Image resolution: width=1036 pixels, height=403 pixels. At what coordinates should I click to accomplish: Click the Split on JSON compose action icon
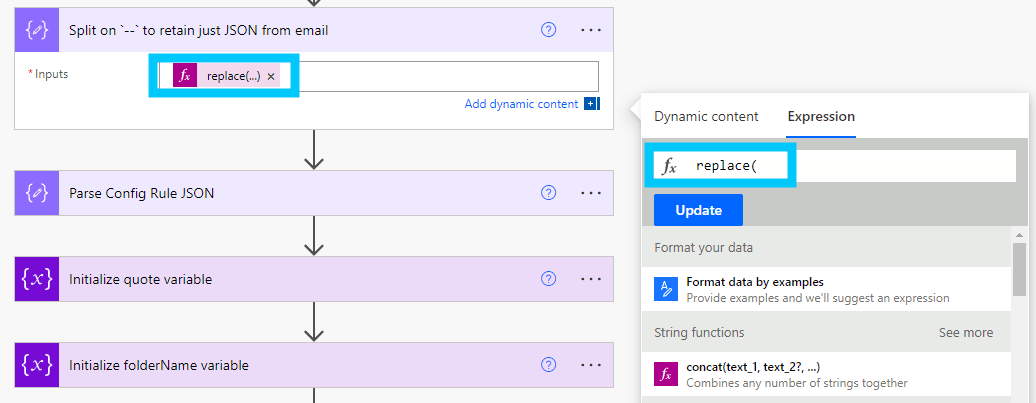pos(36,30)
